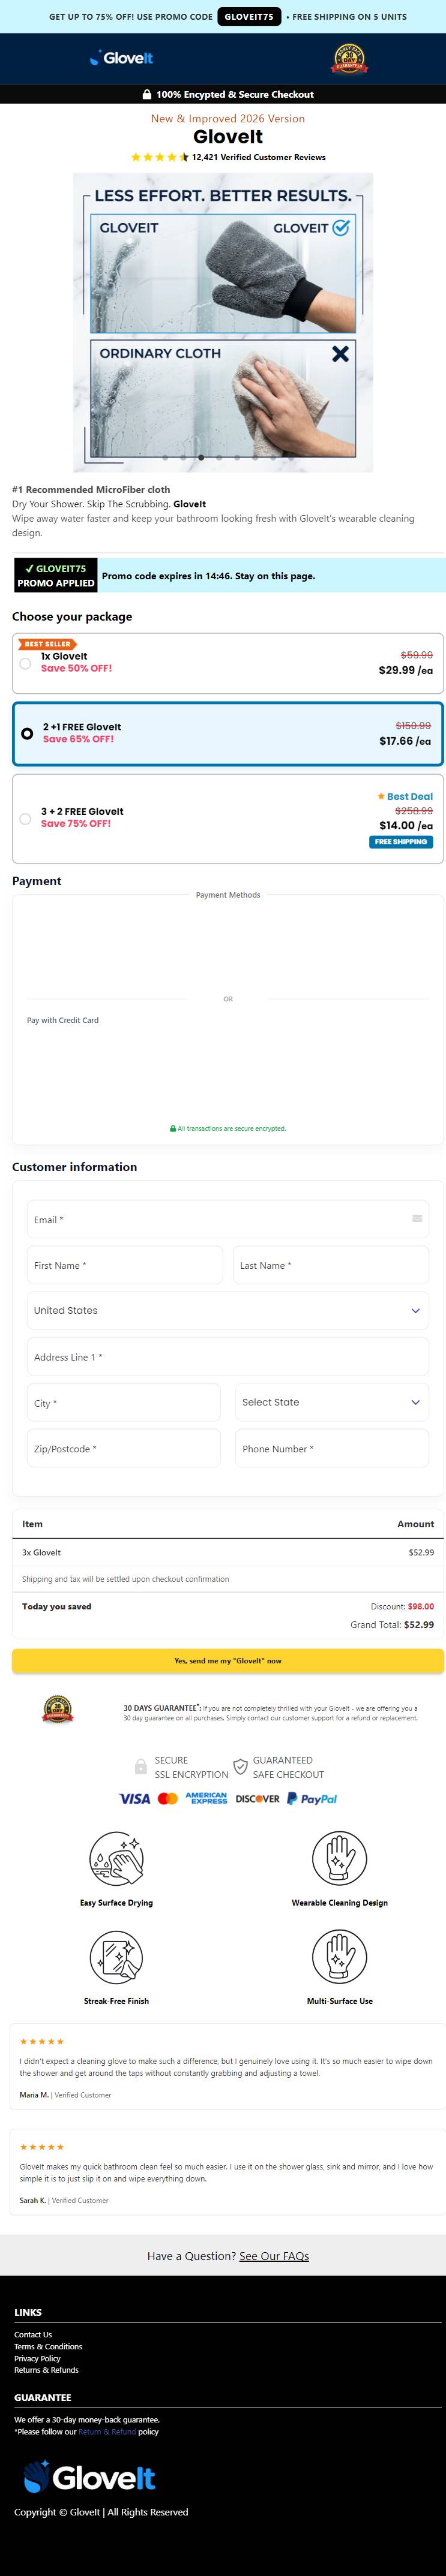Click the chevron on Select State dropdown
The image size is (446, 2576).
[416, 1402]
